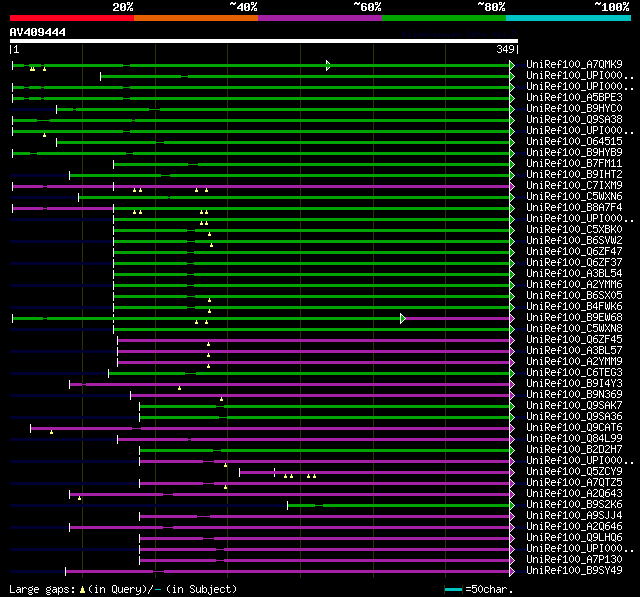640x597 pixels.
Task: Click the red ~20% identity legend segment
Action: [72, 18]
